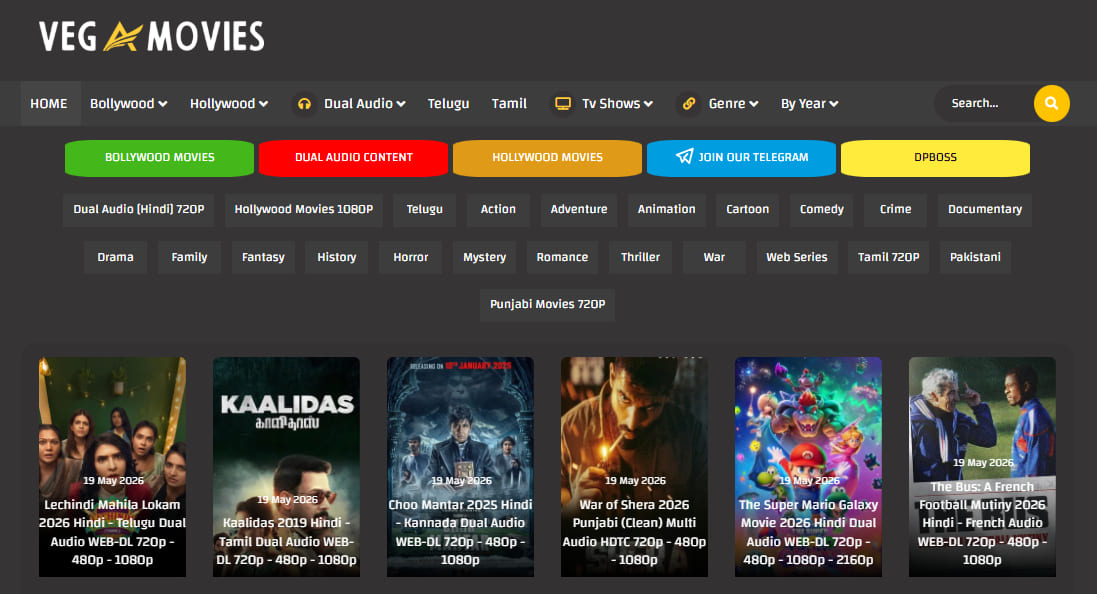Open the Choo Mantar 2025 movie poster
Viewport: 1097px width, 594px height.
pyautogui.click(x=460, y=467)
